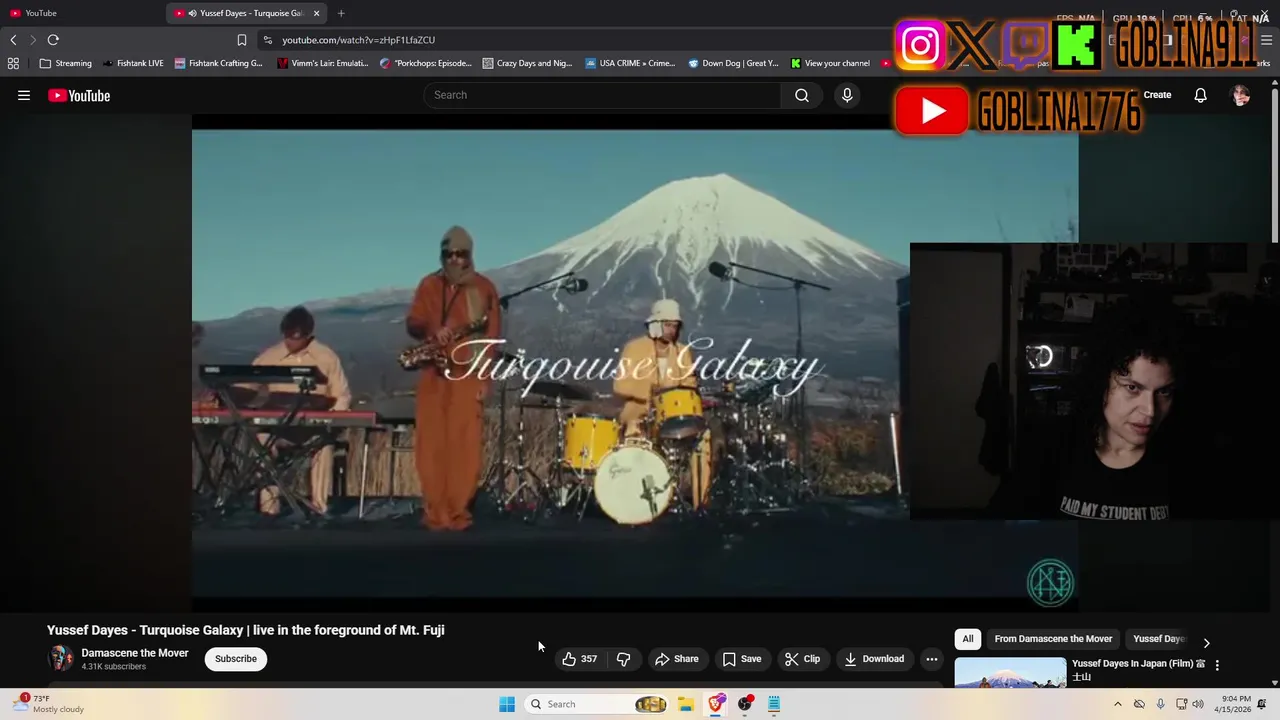Open the Down Dog bookmark

click(x=733, y=63)
